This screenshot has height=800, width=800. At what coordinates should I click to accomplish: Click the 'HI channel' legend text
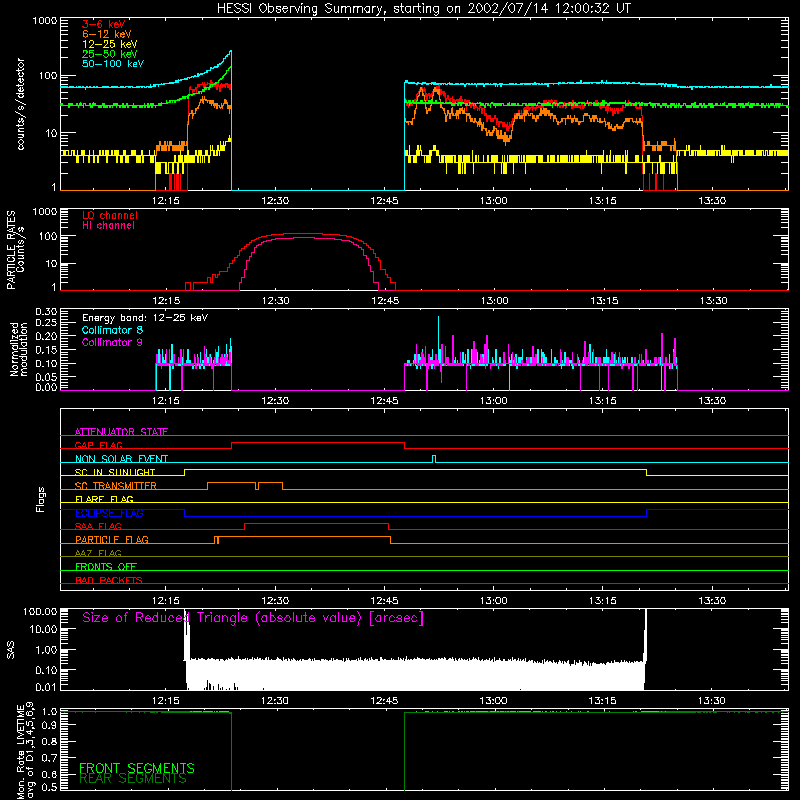tap(108, 226)
